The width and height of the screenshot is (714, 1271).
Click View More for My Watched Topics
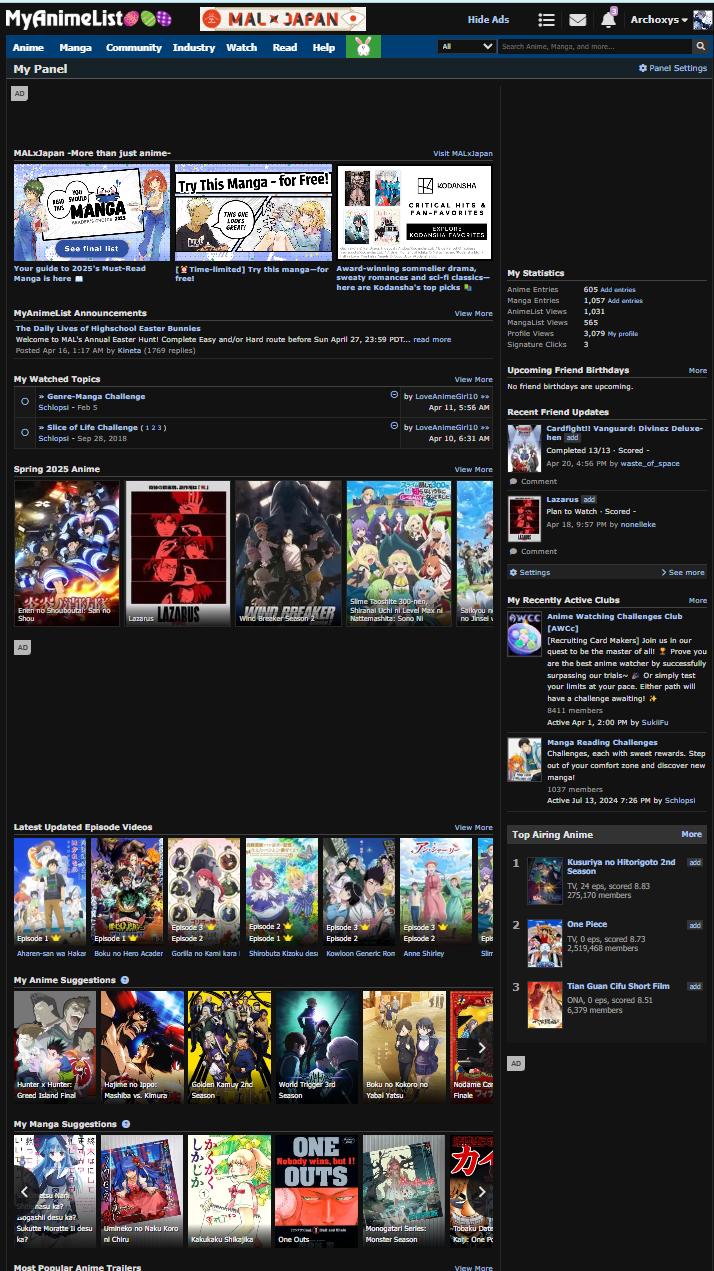474,379
